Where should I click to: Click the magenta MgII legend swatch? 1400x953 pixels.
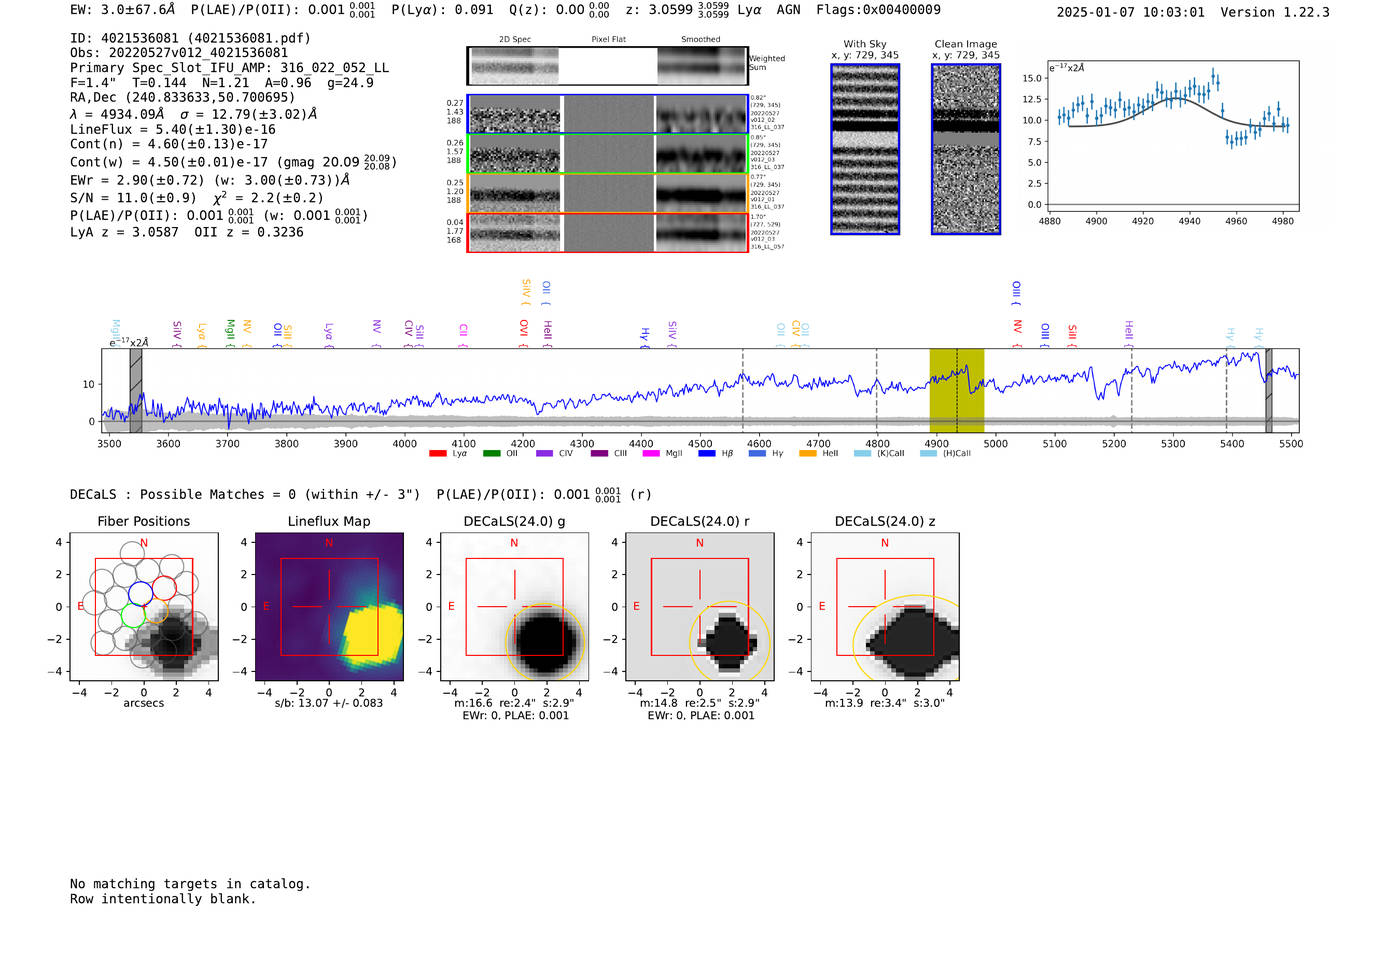(x=651, y=453)
